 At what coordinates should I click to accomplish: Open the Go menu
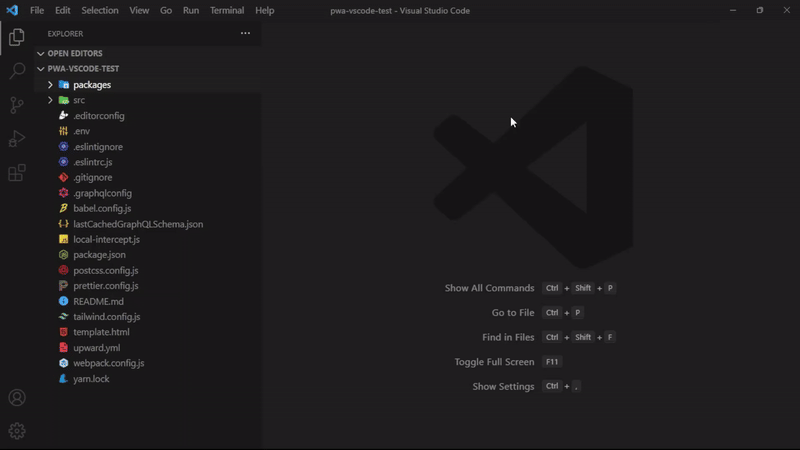pyautogui.click(x=166, y=10)
